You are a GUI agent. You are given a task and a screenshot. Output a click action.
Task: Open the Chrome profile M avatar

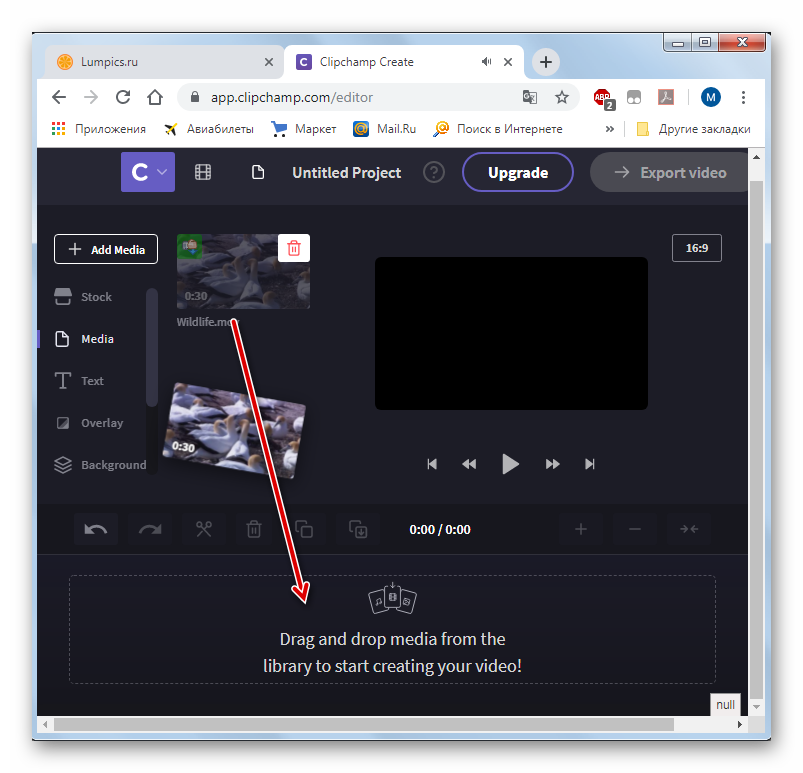tap(710, 97)
